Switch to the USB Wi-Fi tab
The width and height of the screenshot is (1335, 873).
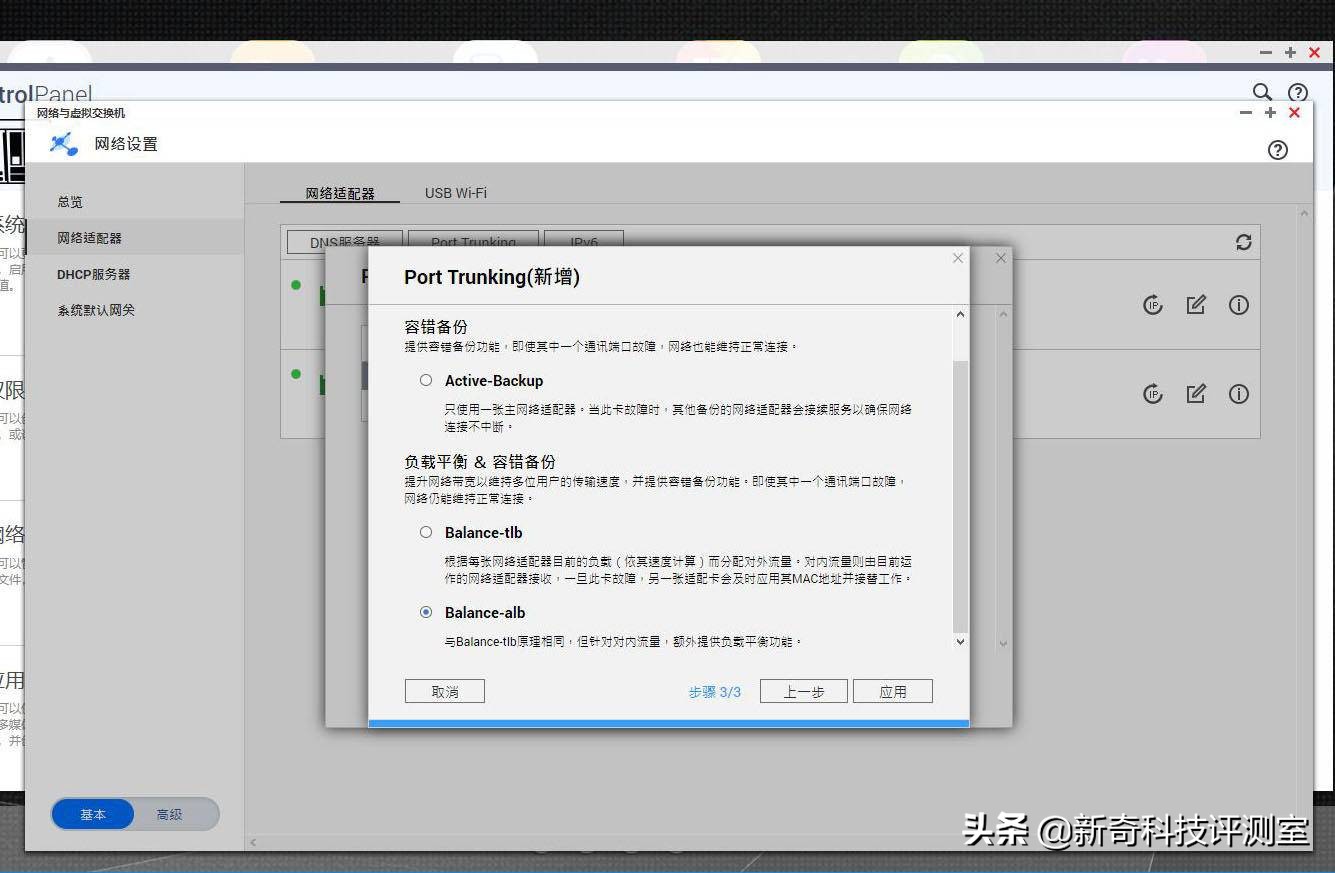(x=455, y=192)
